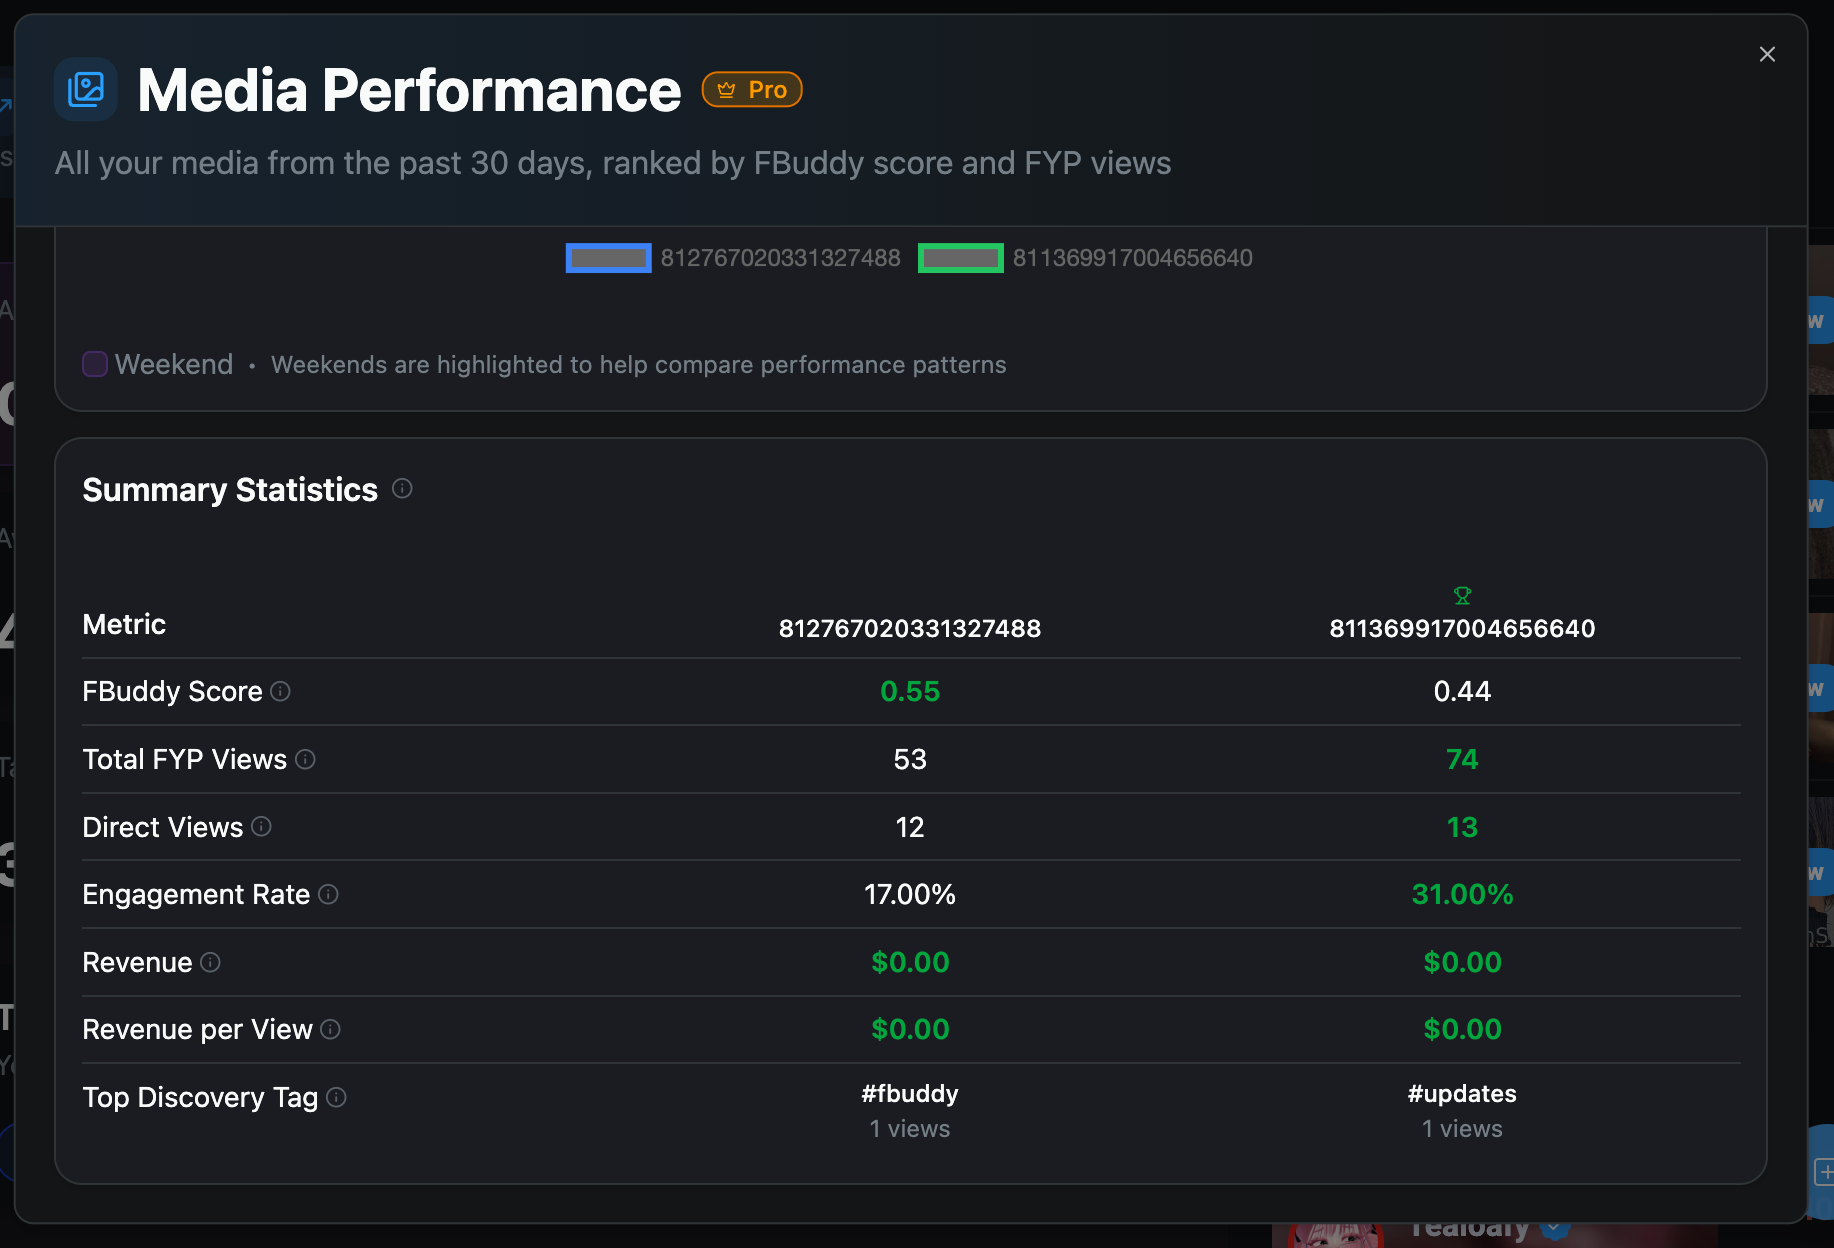The height and width of the screenshot is (1248, 1834).
Task: Click the #fbuddy discovery tag
Action: click(x=910, y=1094)
